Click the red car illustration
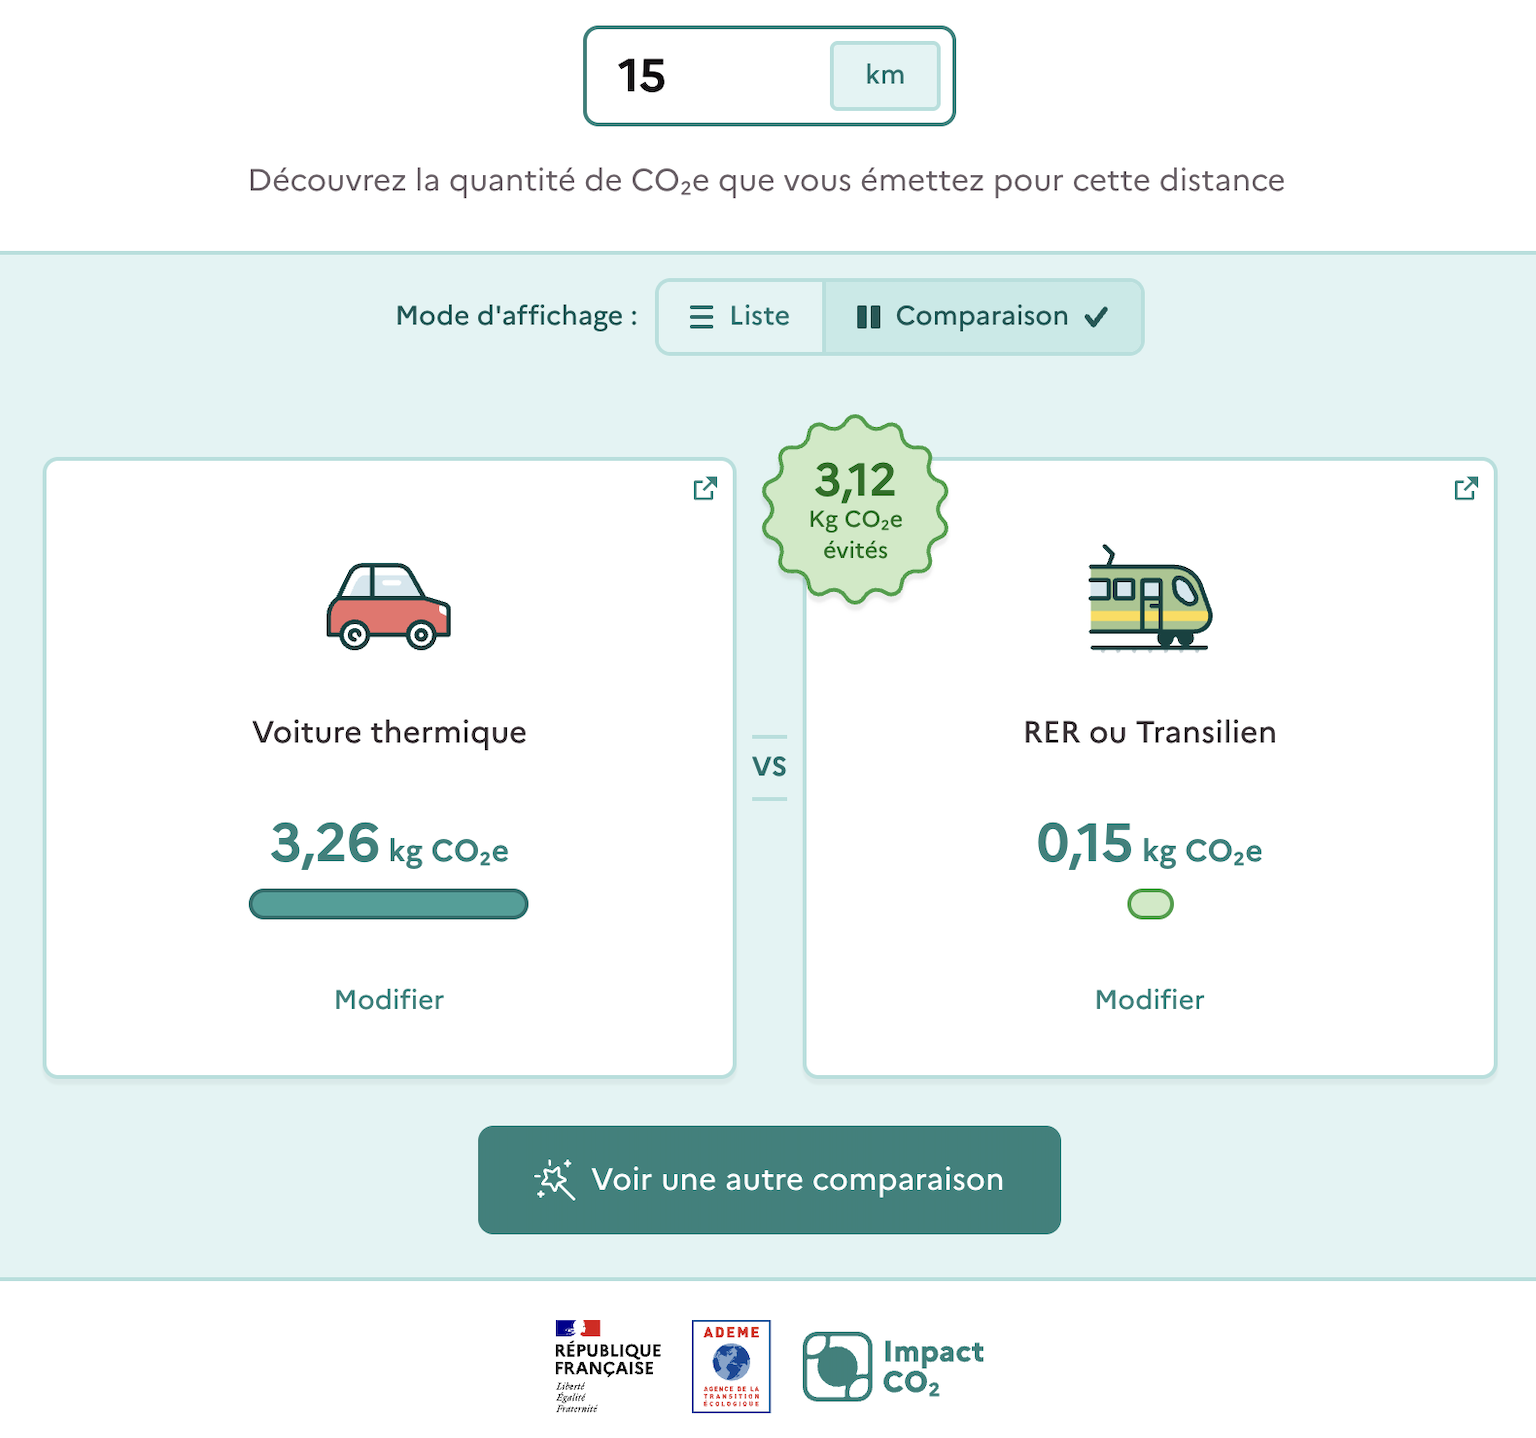The image size is (1536, 1438). point(388,606)
